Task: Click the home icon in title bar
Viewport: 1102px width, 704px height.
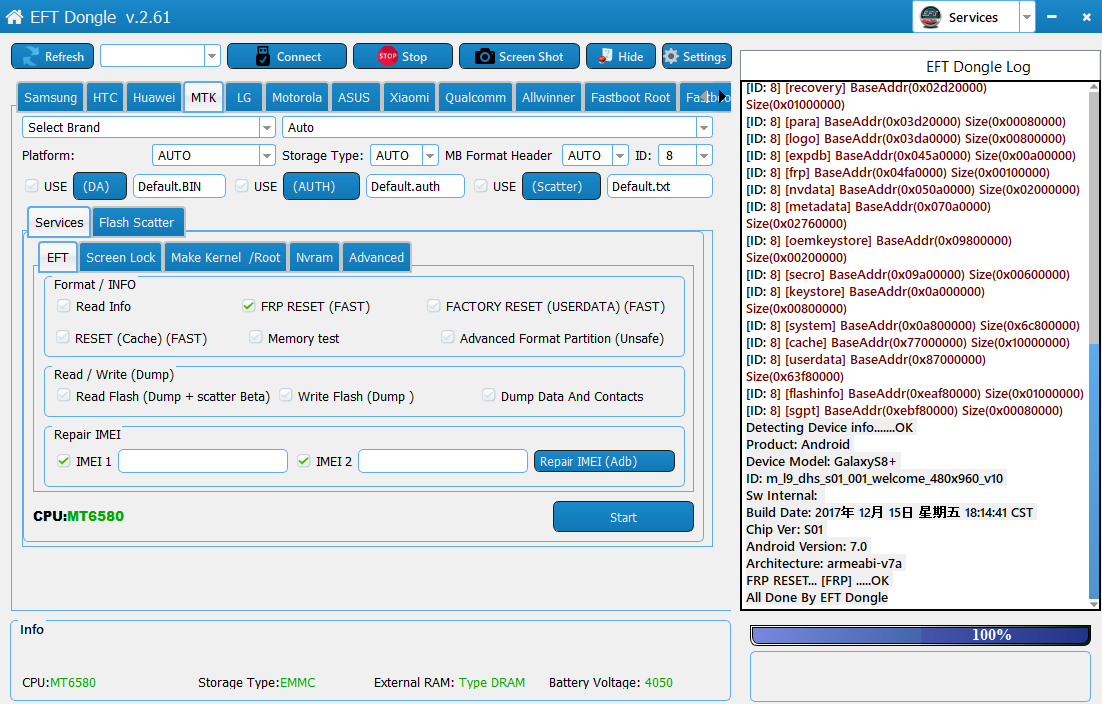Action: pos(15,17)
